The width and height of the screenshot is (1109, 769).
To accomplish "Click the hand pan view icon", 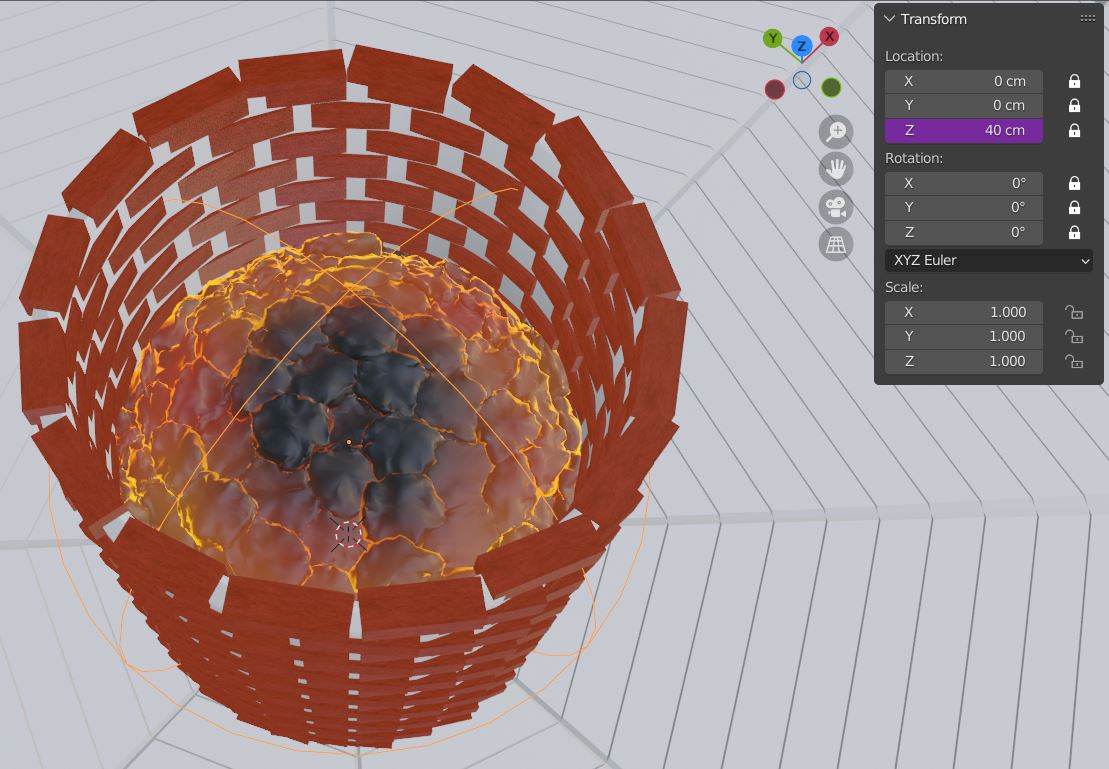I will (836, 169).
